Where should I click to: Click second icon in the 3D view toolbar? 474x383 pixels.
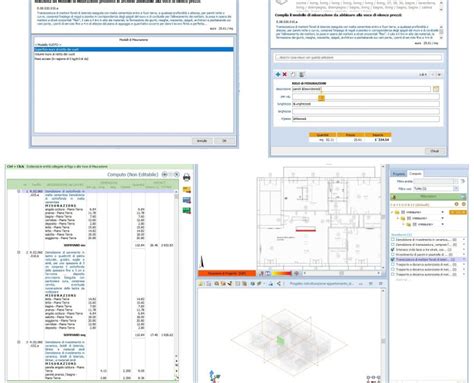click(x=209, y=284)
